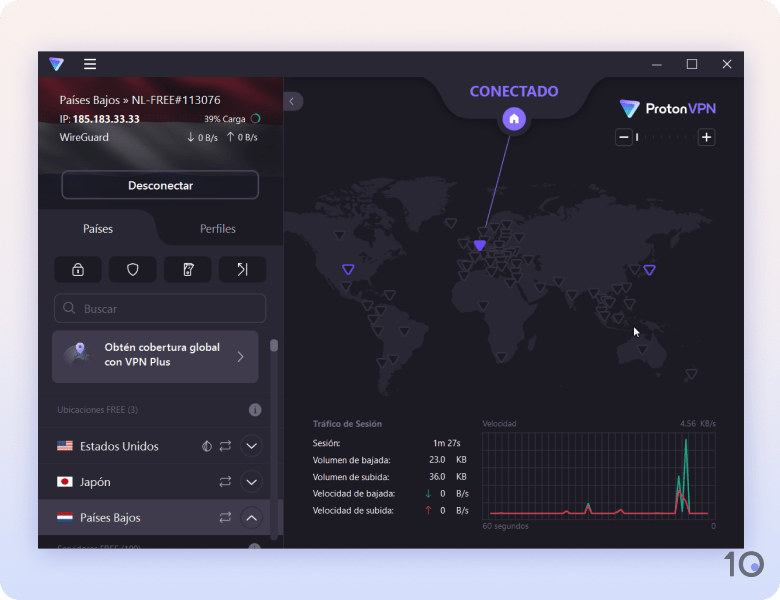Click the Países Bajos » NL-FREE#113076 text
The height and width of the screenshot is (600, 780).
[x=140, y=100]
